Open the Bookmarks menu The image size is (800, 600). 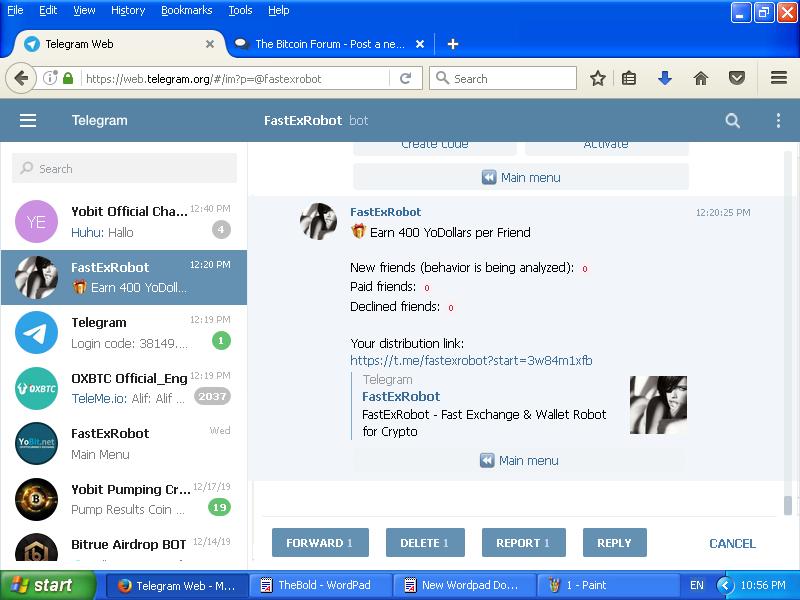[187, 10]
